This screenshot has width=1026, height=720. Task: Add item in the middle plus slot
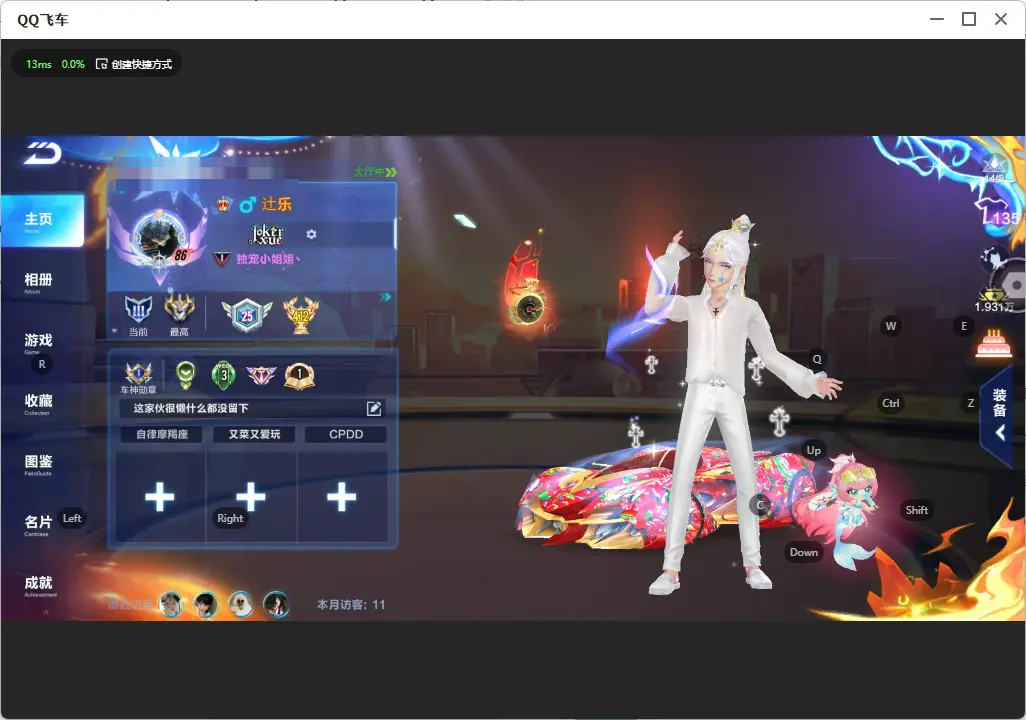(x=251, y=497)
